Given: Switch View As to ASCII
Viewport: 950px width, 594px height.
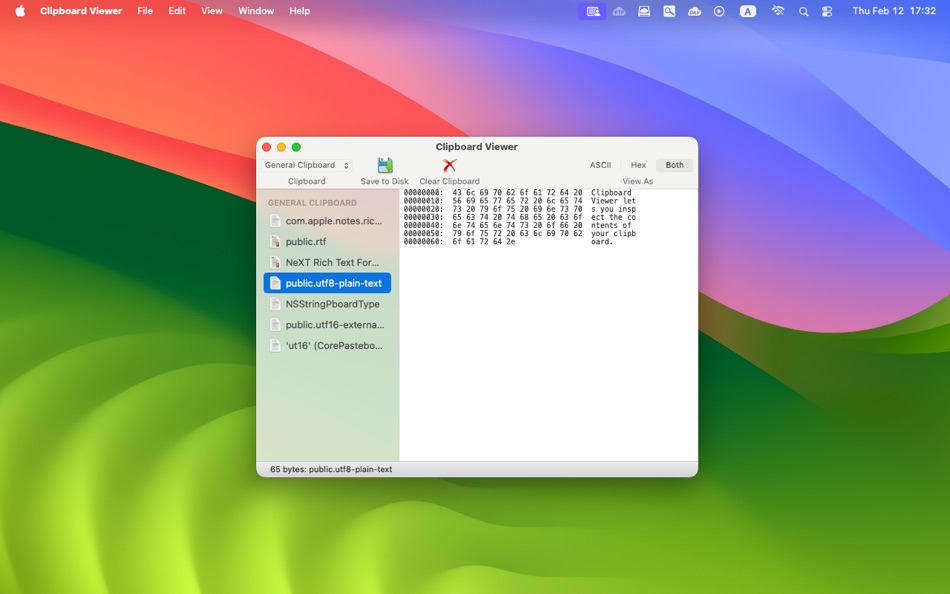Looking at the screenshot, I should tap(600, 164).
